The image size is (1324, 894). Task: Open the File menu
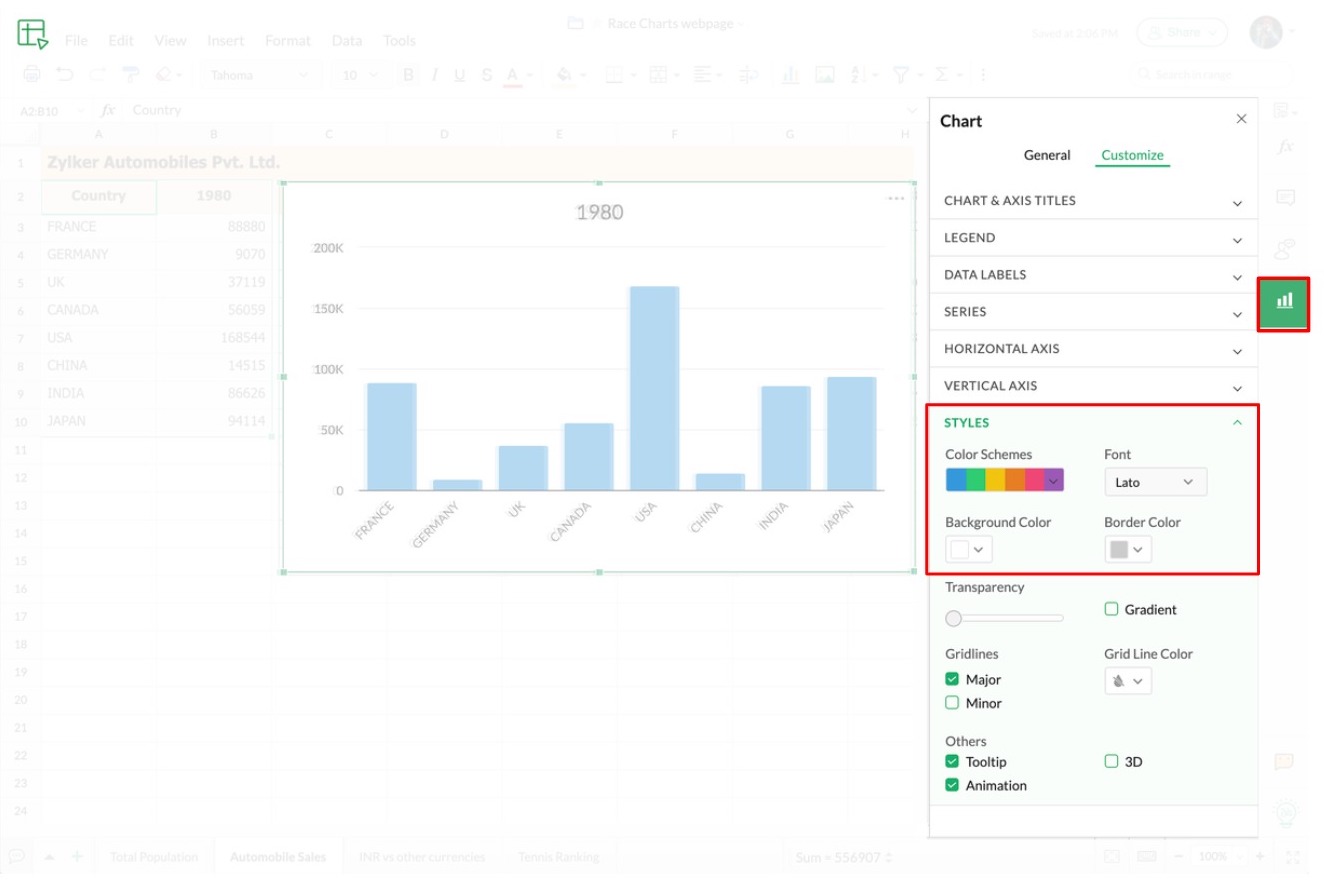click(x=76, y=41)
